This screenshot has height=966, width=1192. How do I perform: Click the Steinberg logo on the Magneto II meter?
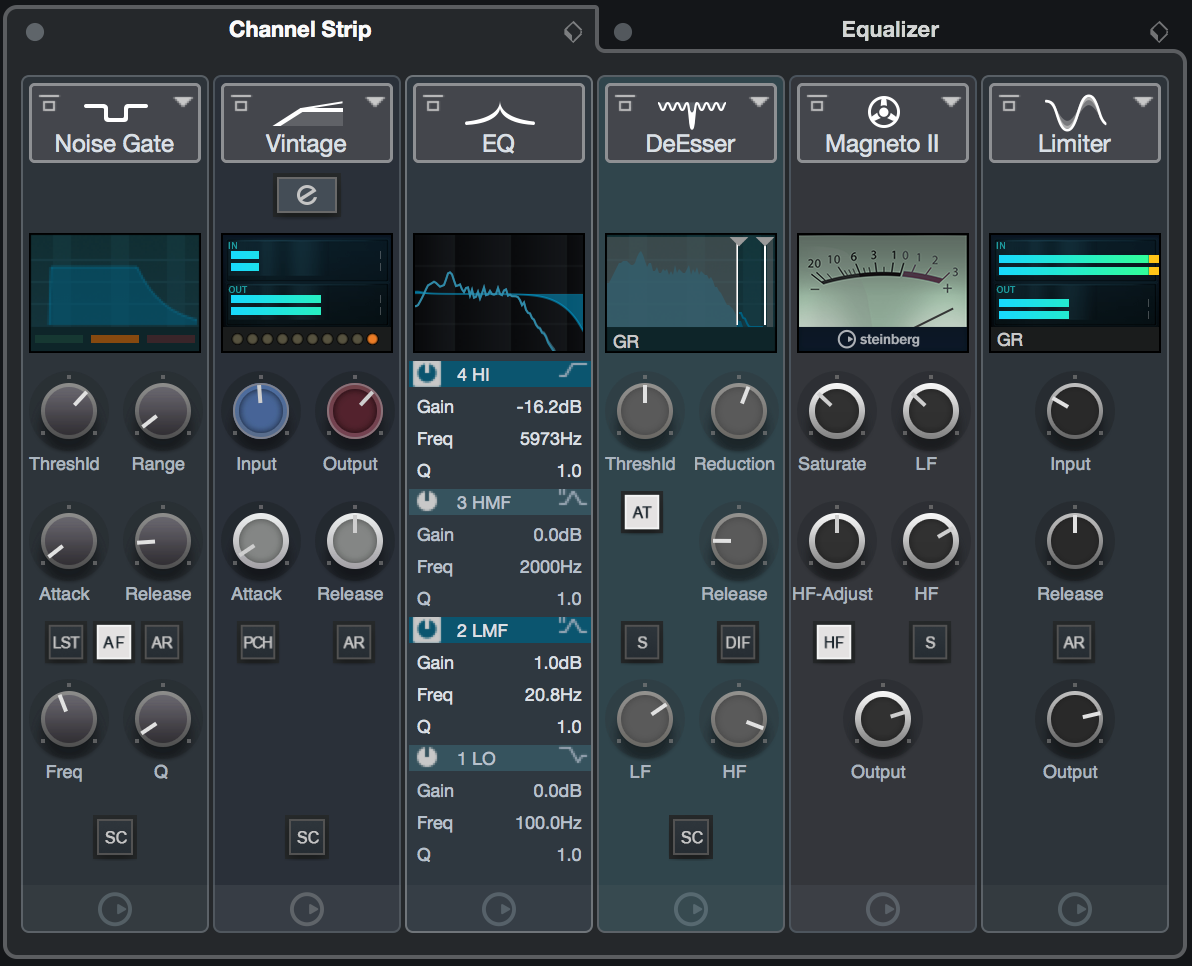(881, 337)
